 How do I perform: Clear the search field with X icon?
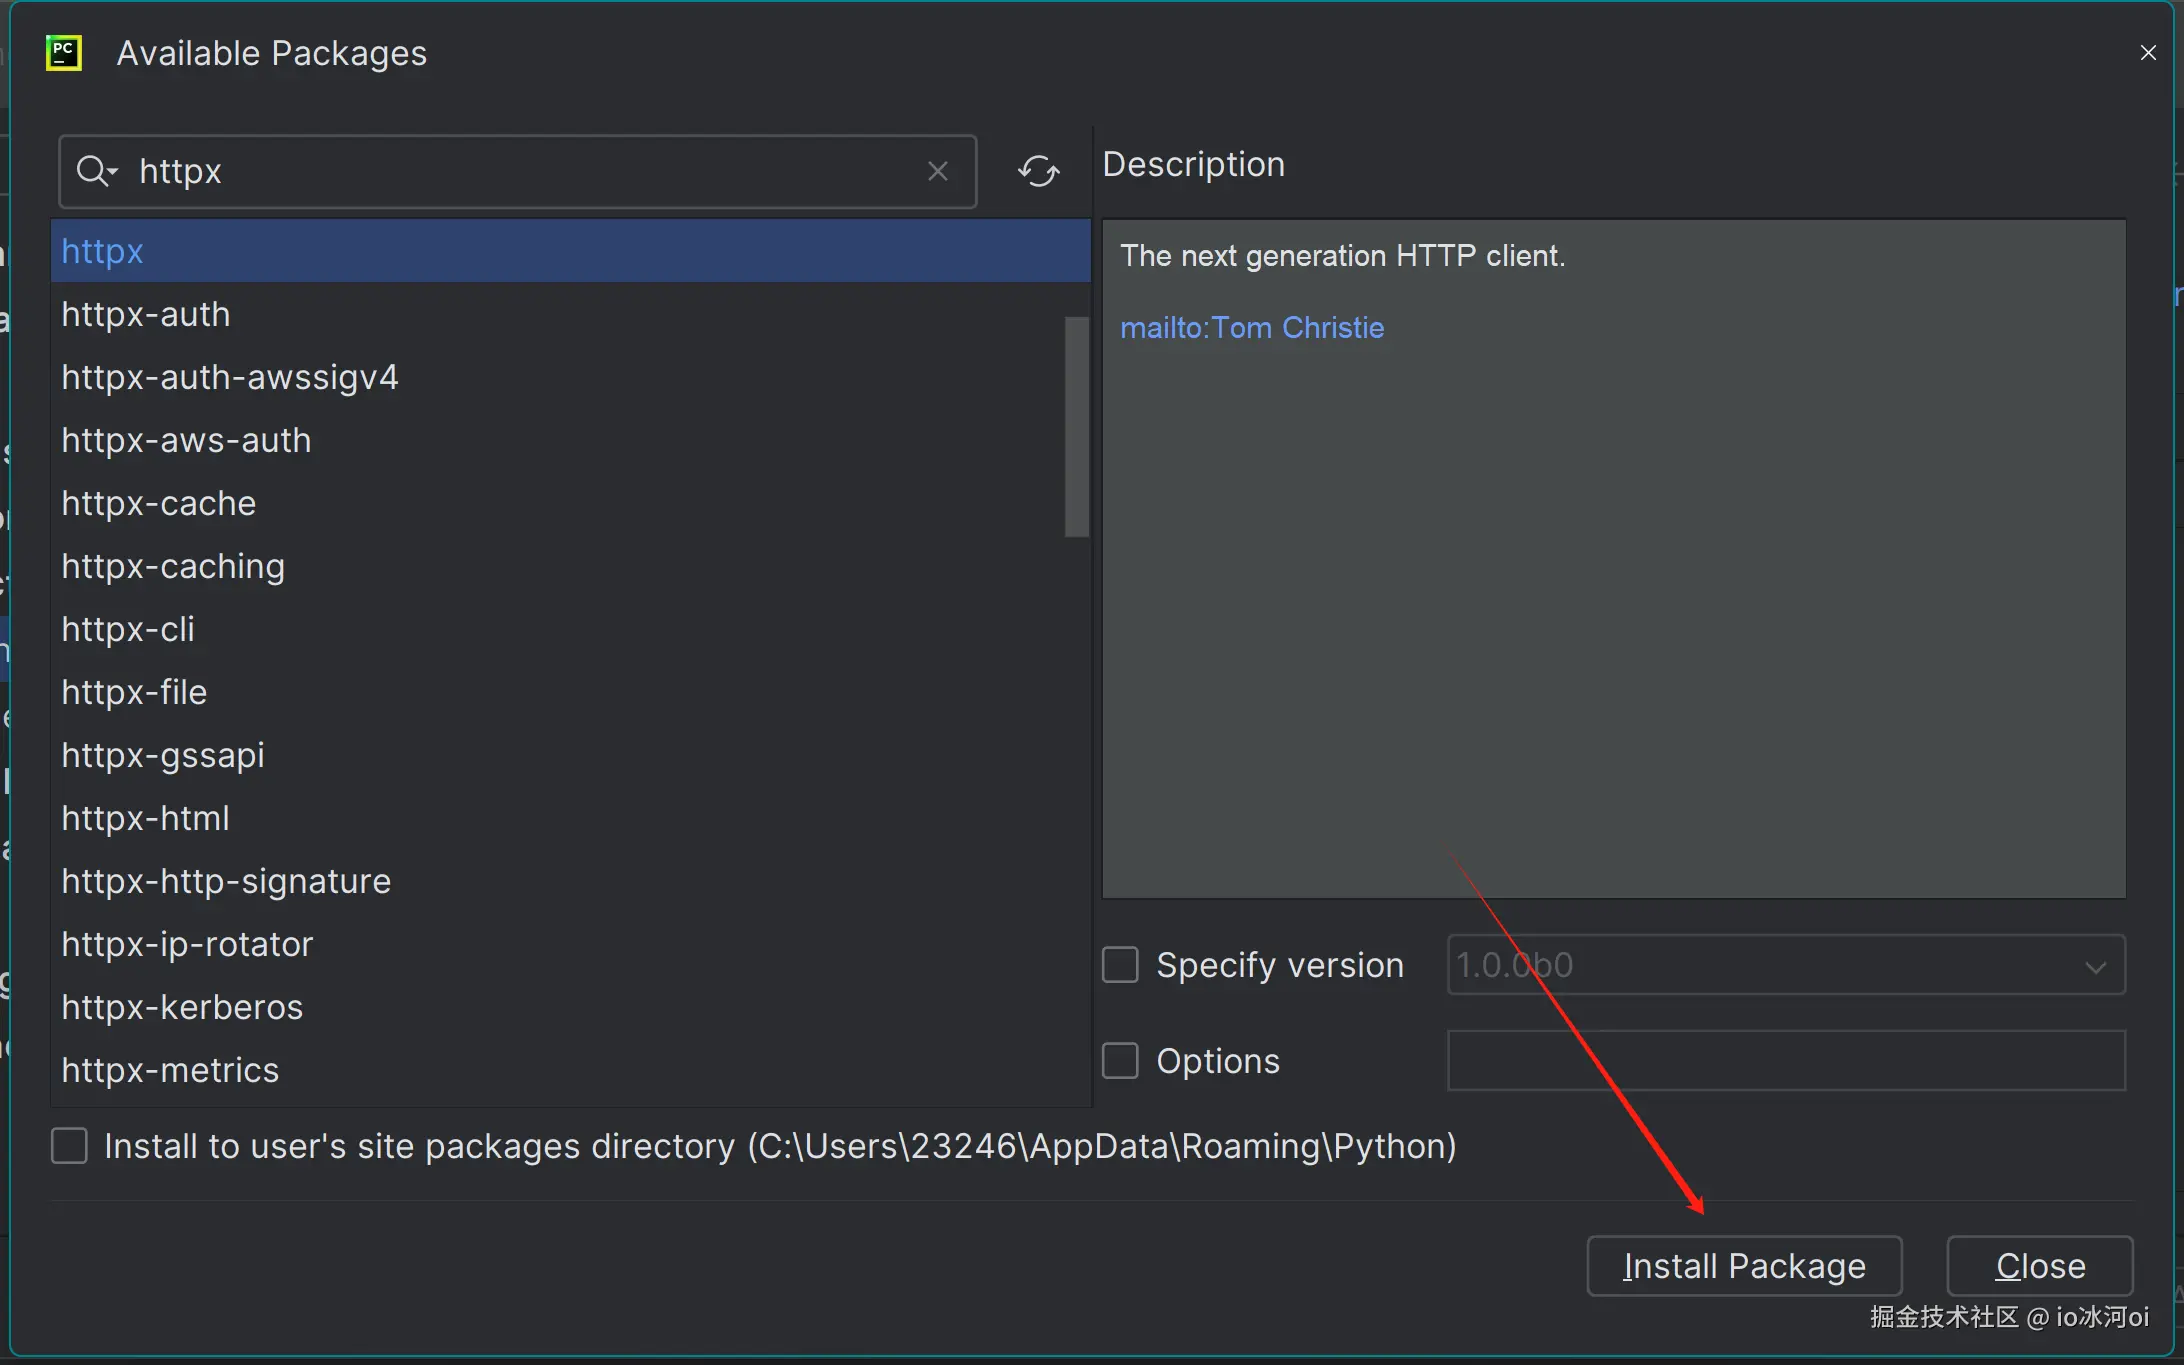tap(937, 171)
